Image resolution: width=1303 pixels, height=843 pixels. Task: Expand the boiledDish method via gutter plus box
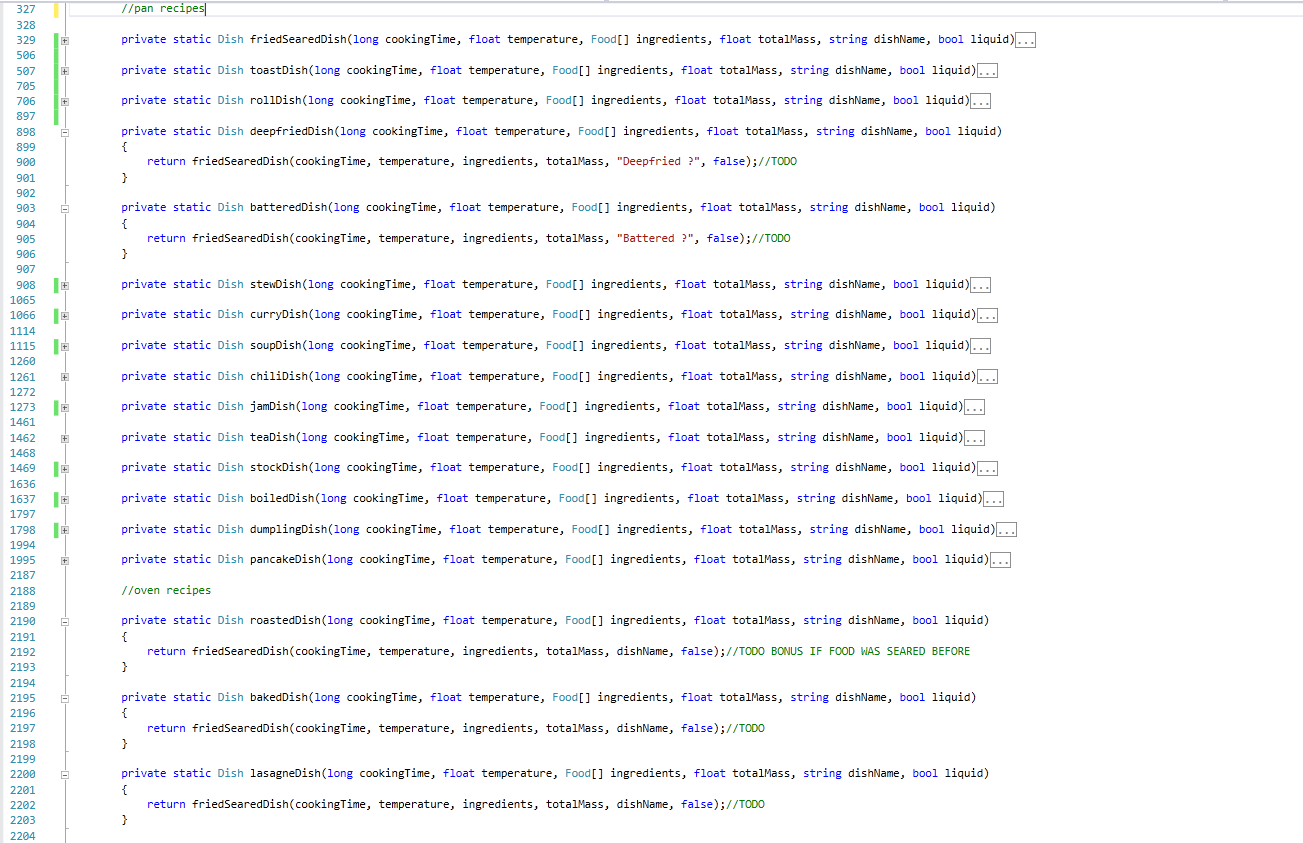pyautogui.click(x=65, y=499)
